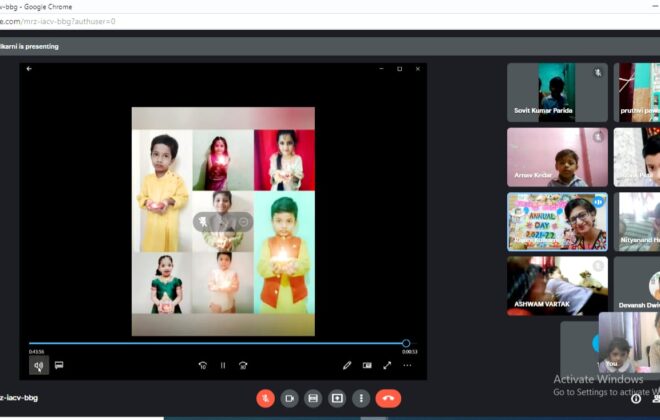The width and height of the screenshot is (660, 420).
Task: Turn on captions in Meet toolbar
Action: pyautogui.click(x=313, y=398)
